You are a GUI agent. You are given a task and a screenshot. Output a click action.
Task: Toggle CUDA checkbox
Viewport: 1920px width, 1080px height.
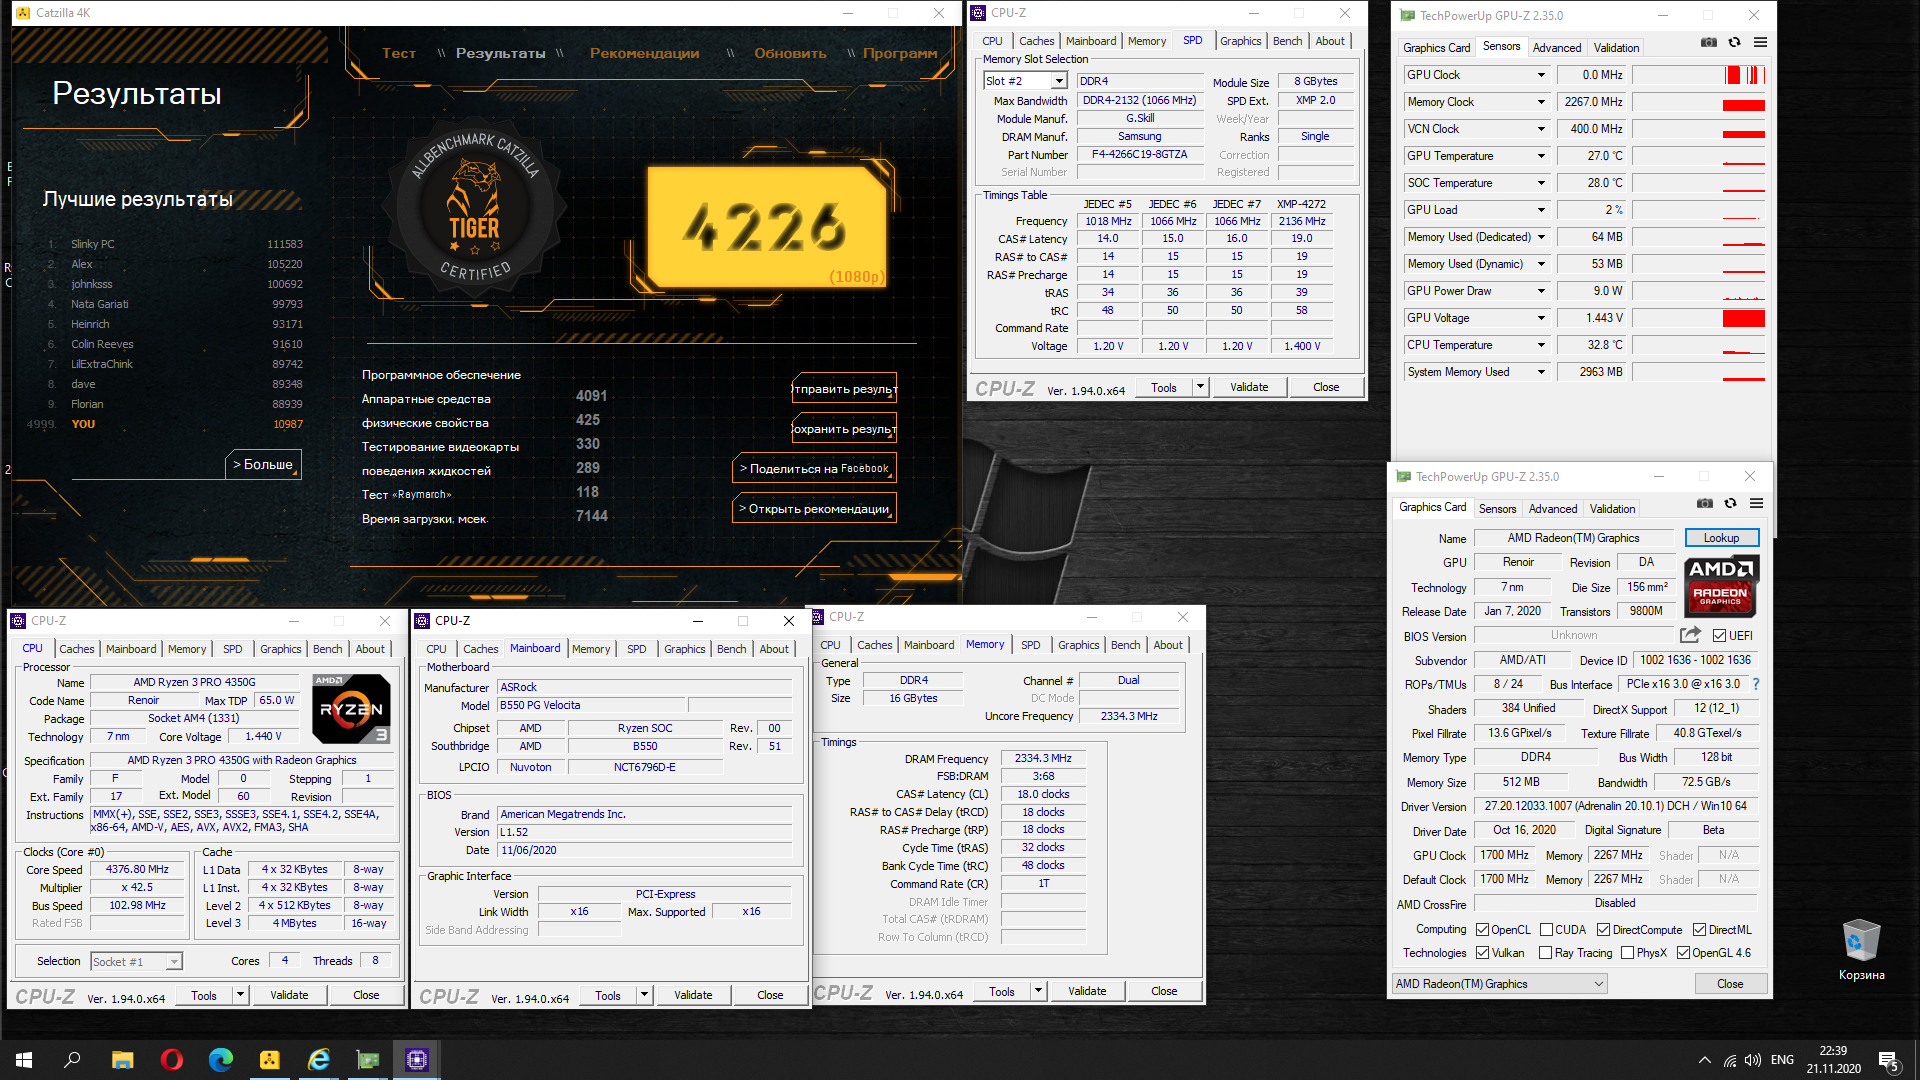tap(1546, 929)
